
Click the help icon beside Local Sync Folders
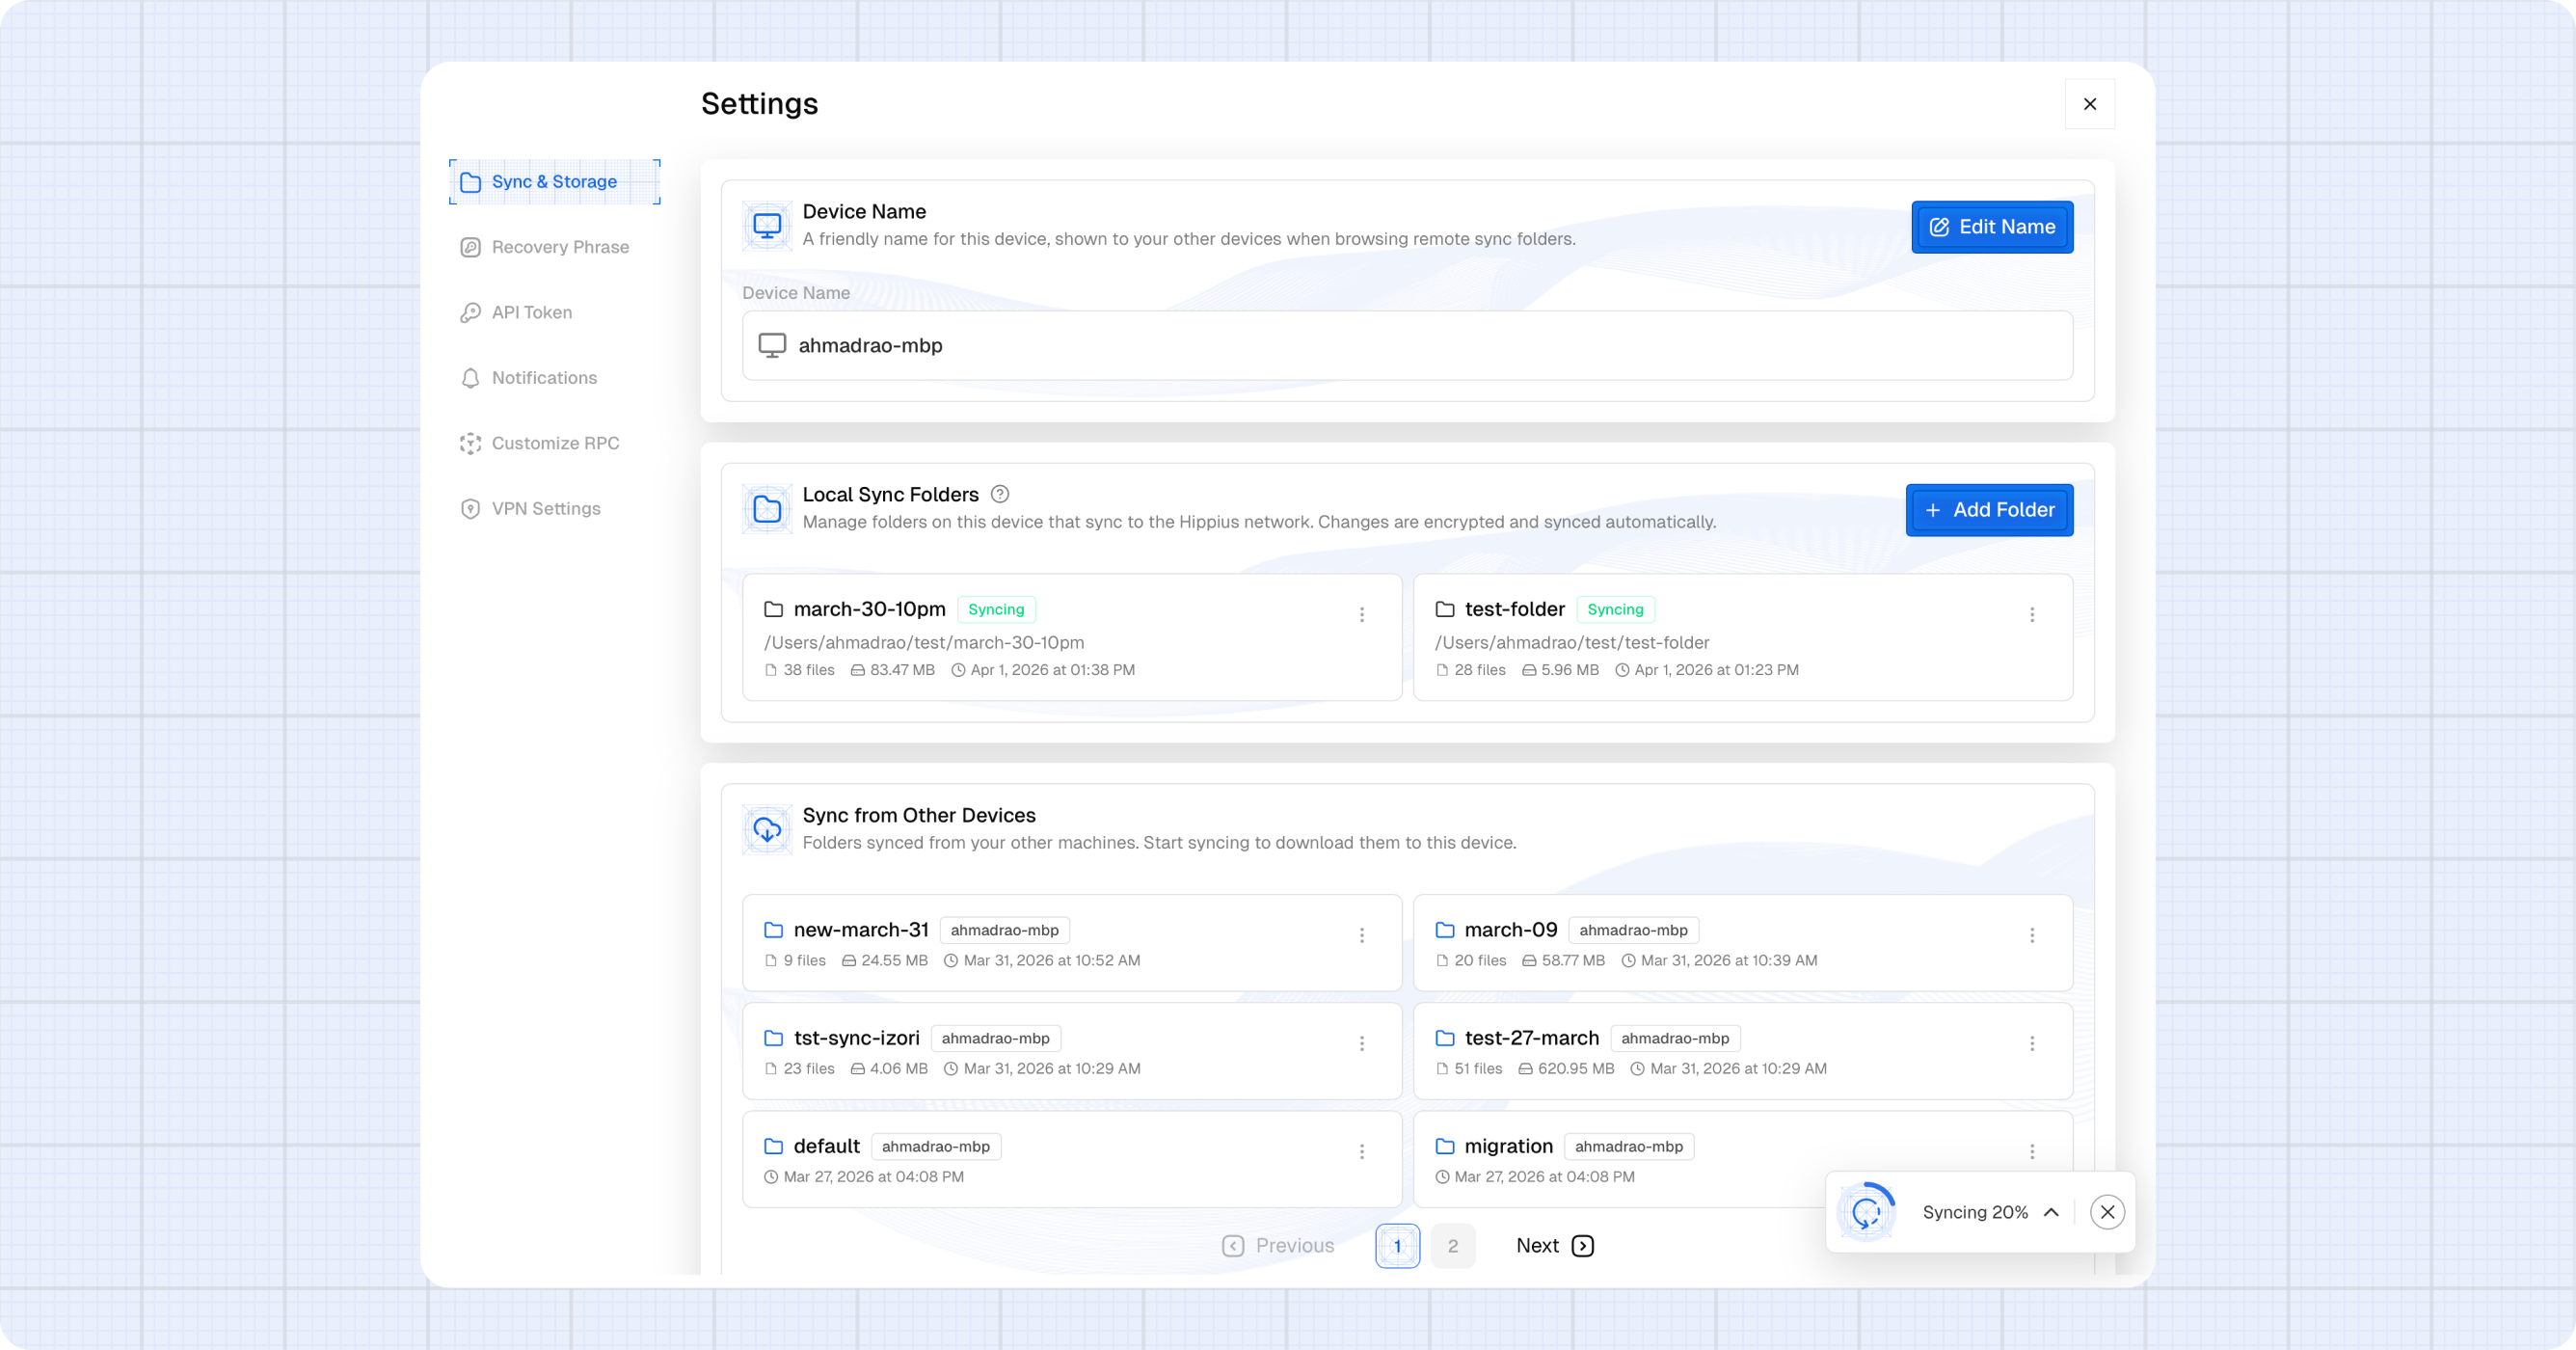tap(1000, 494)
